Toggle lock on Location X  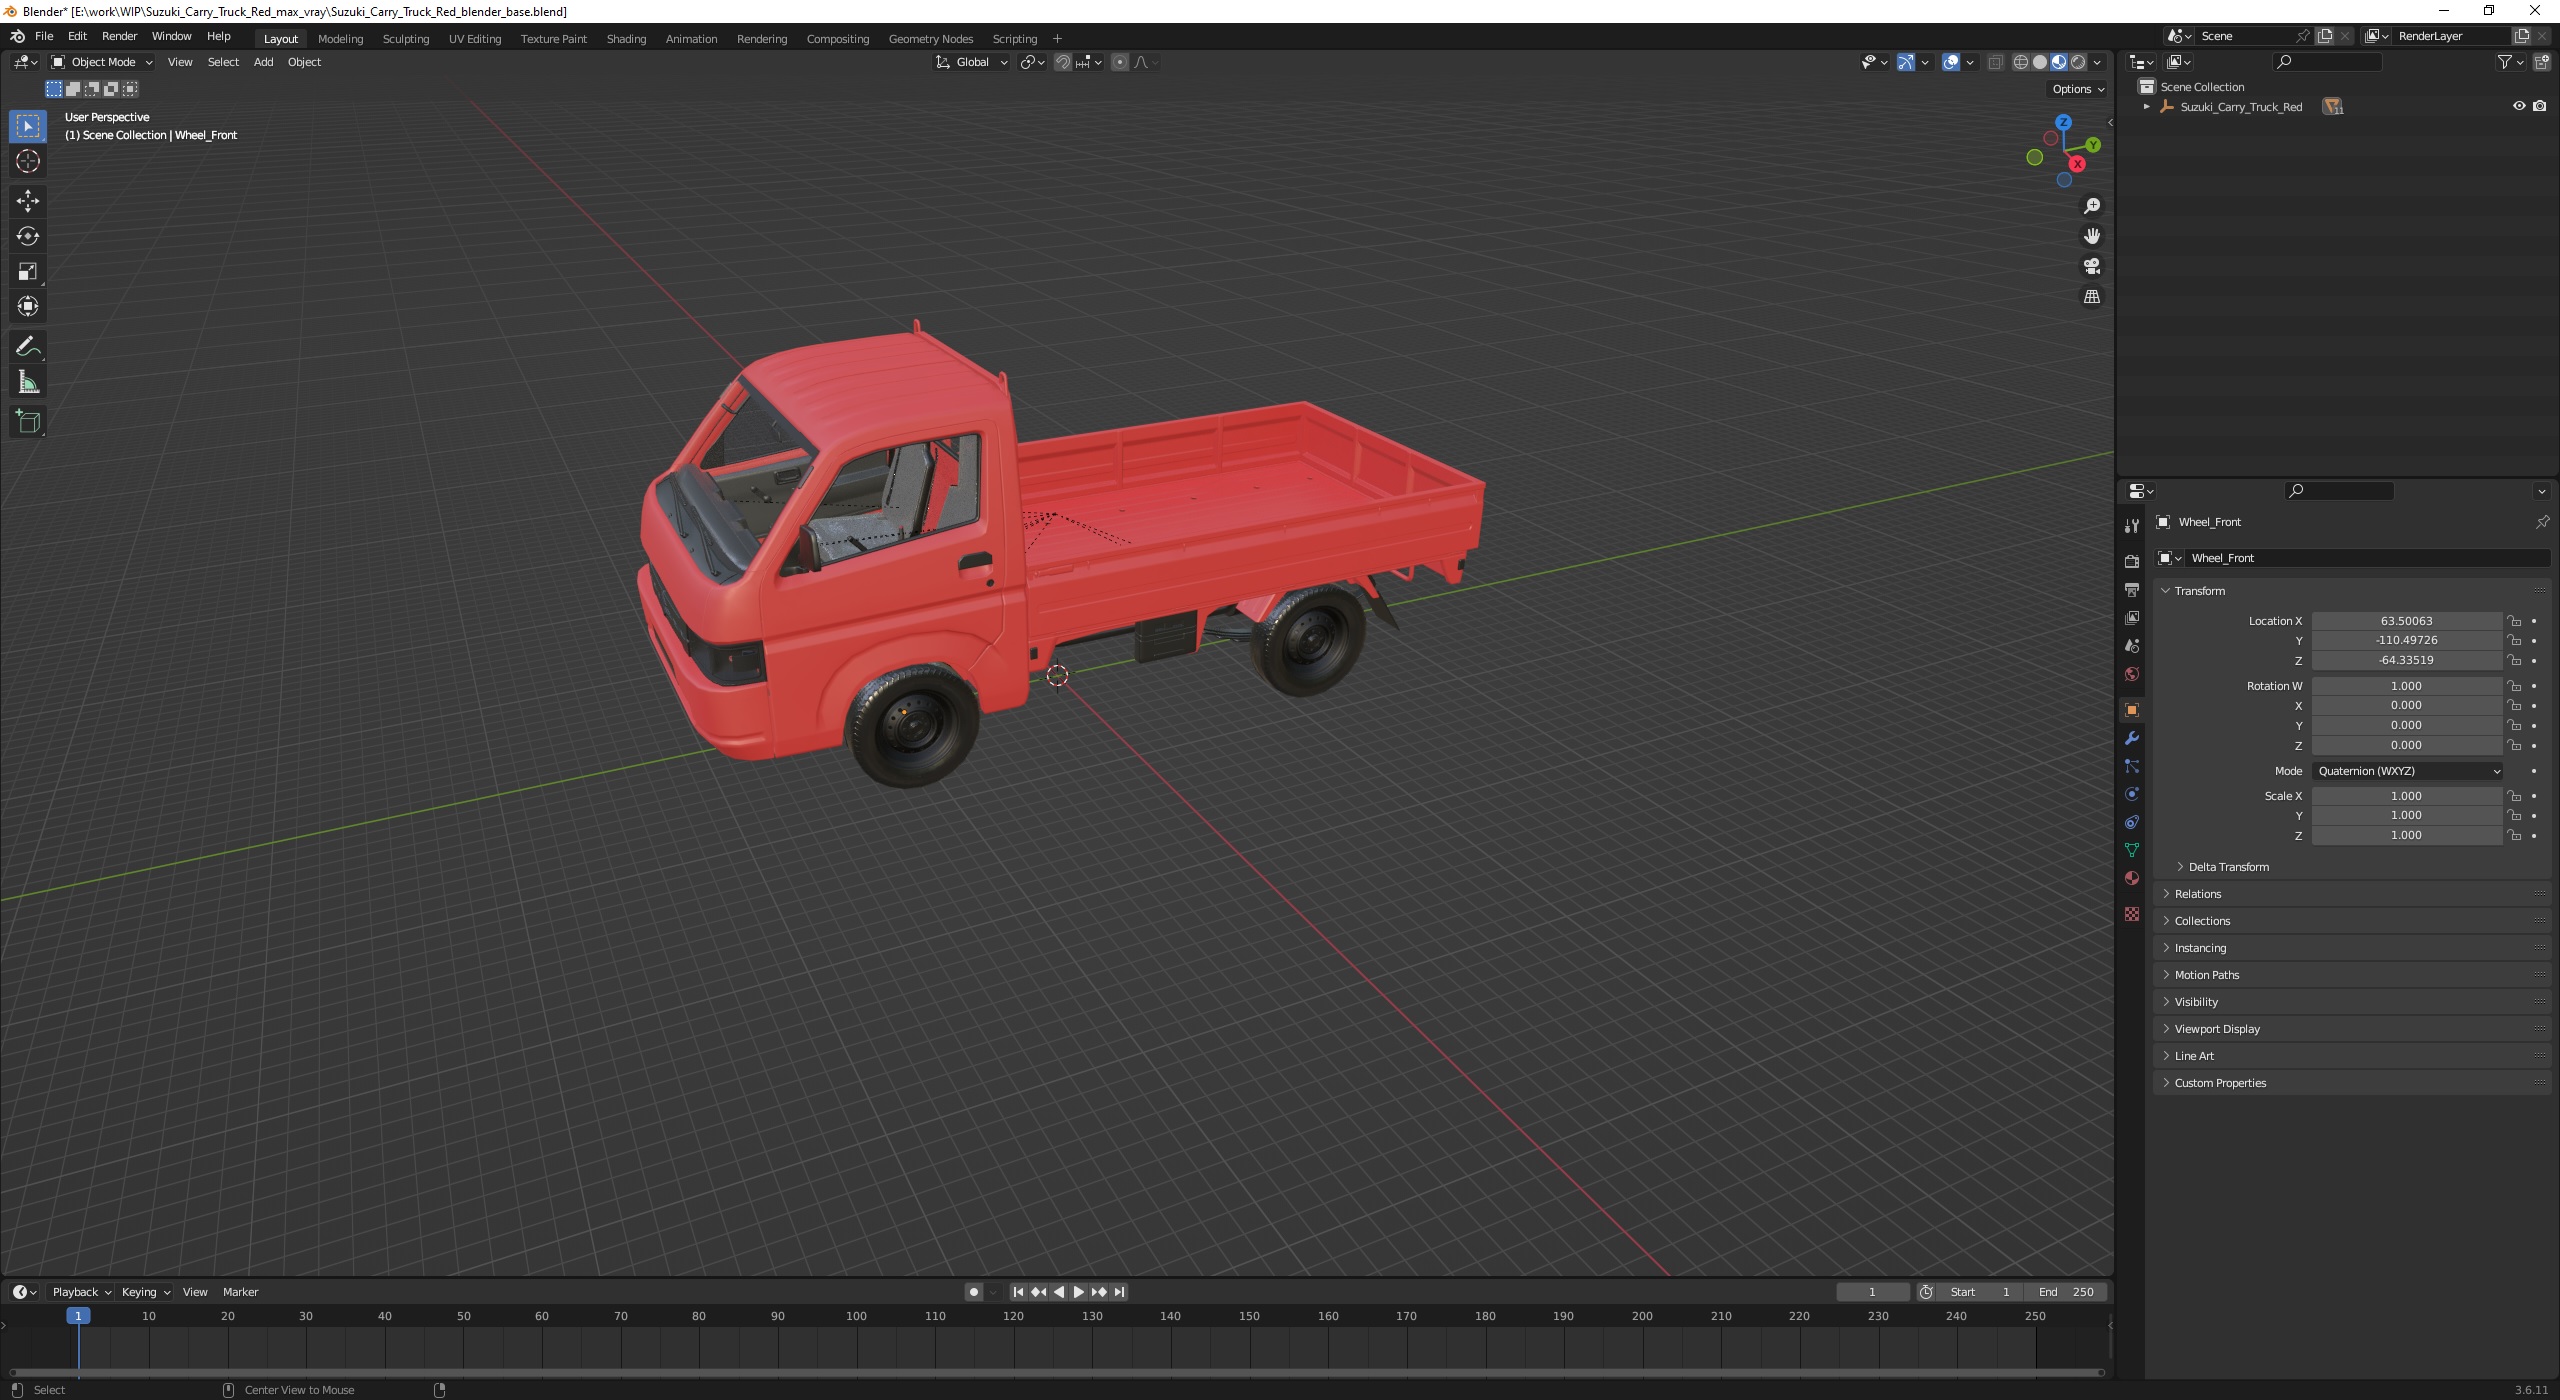tap(2514, 621)
